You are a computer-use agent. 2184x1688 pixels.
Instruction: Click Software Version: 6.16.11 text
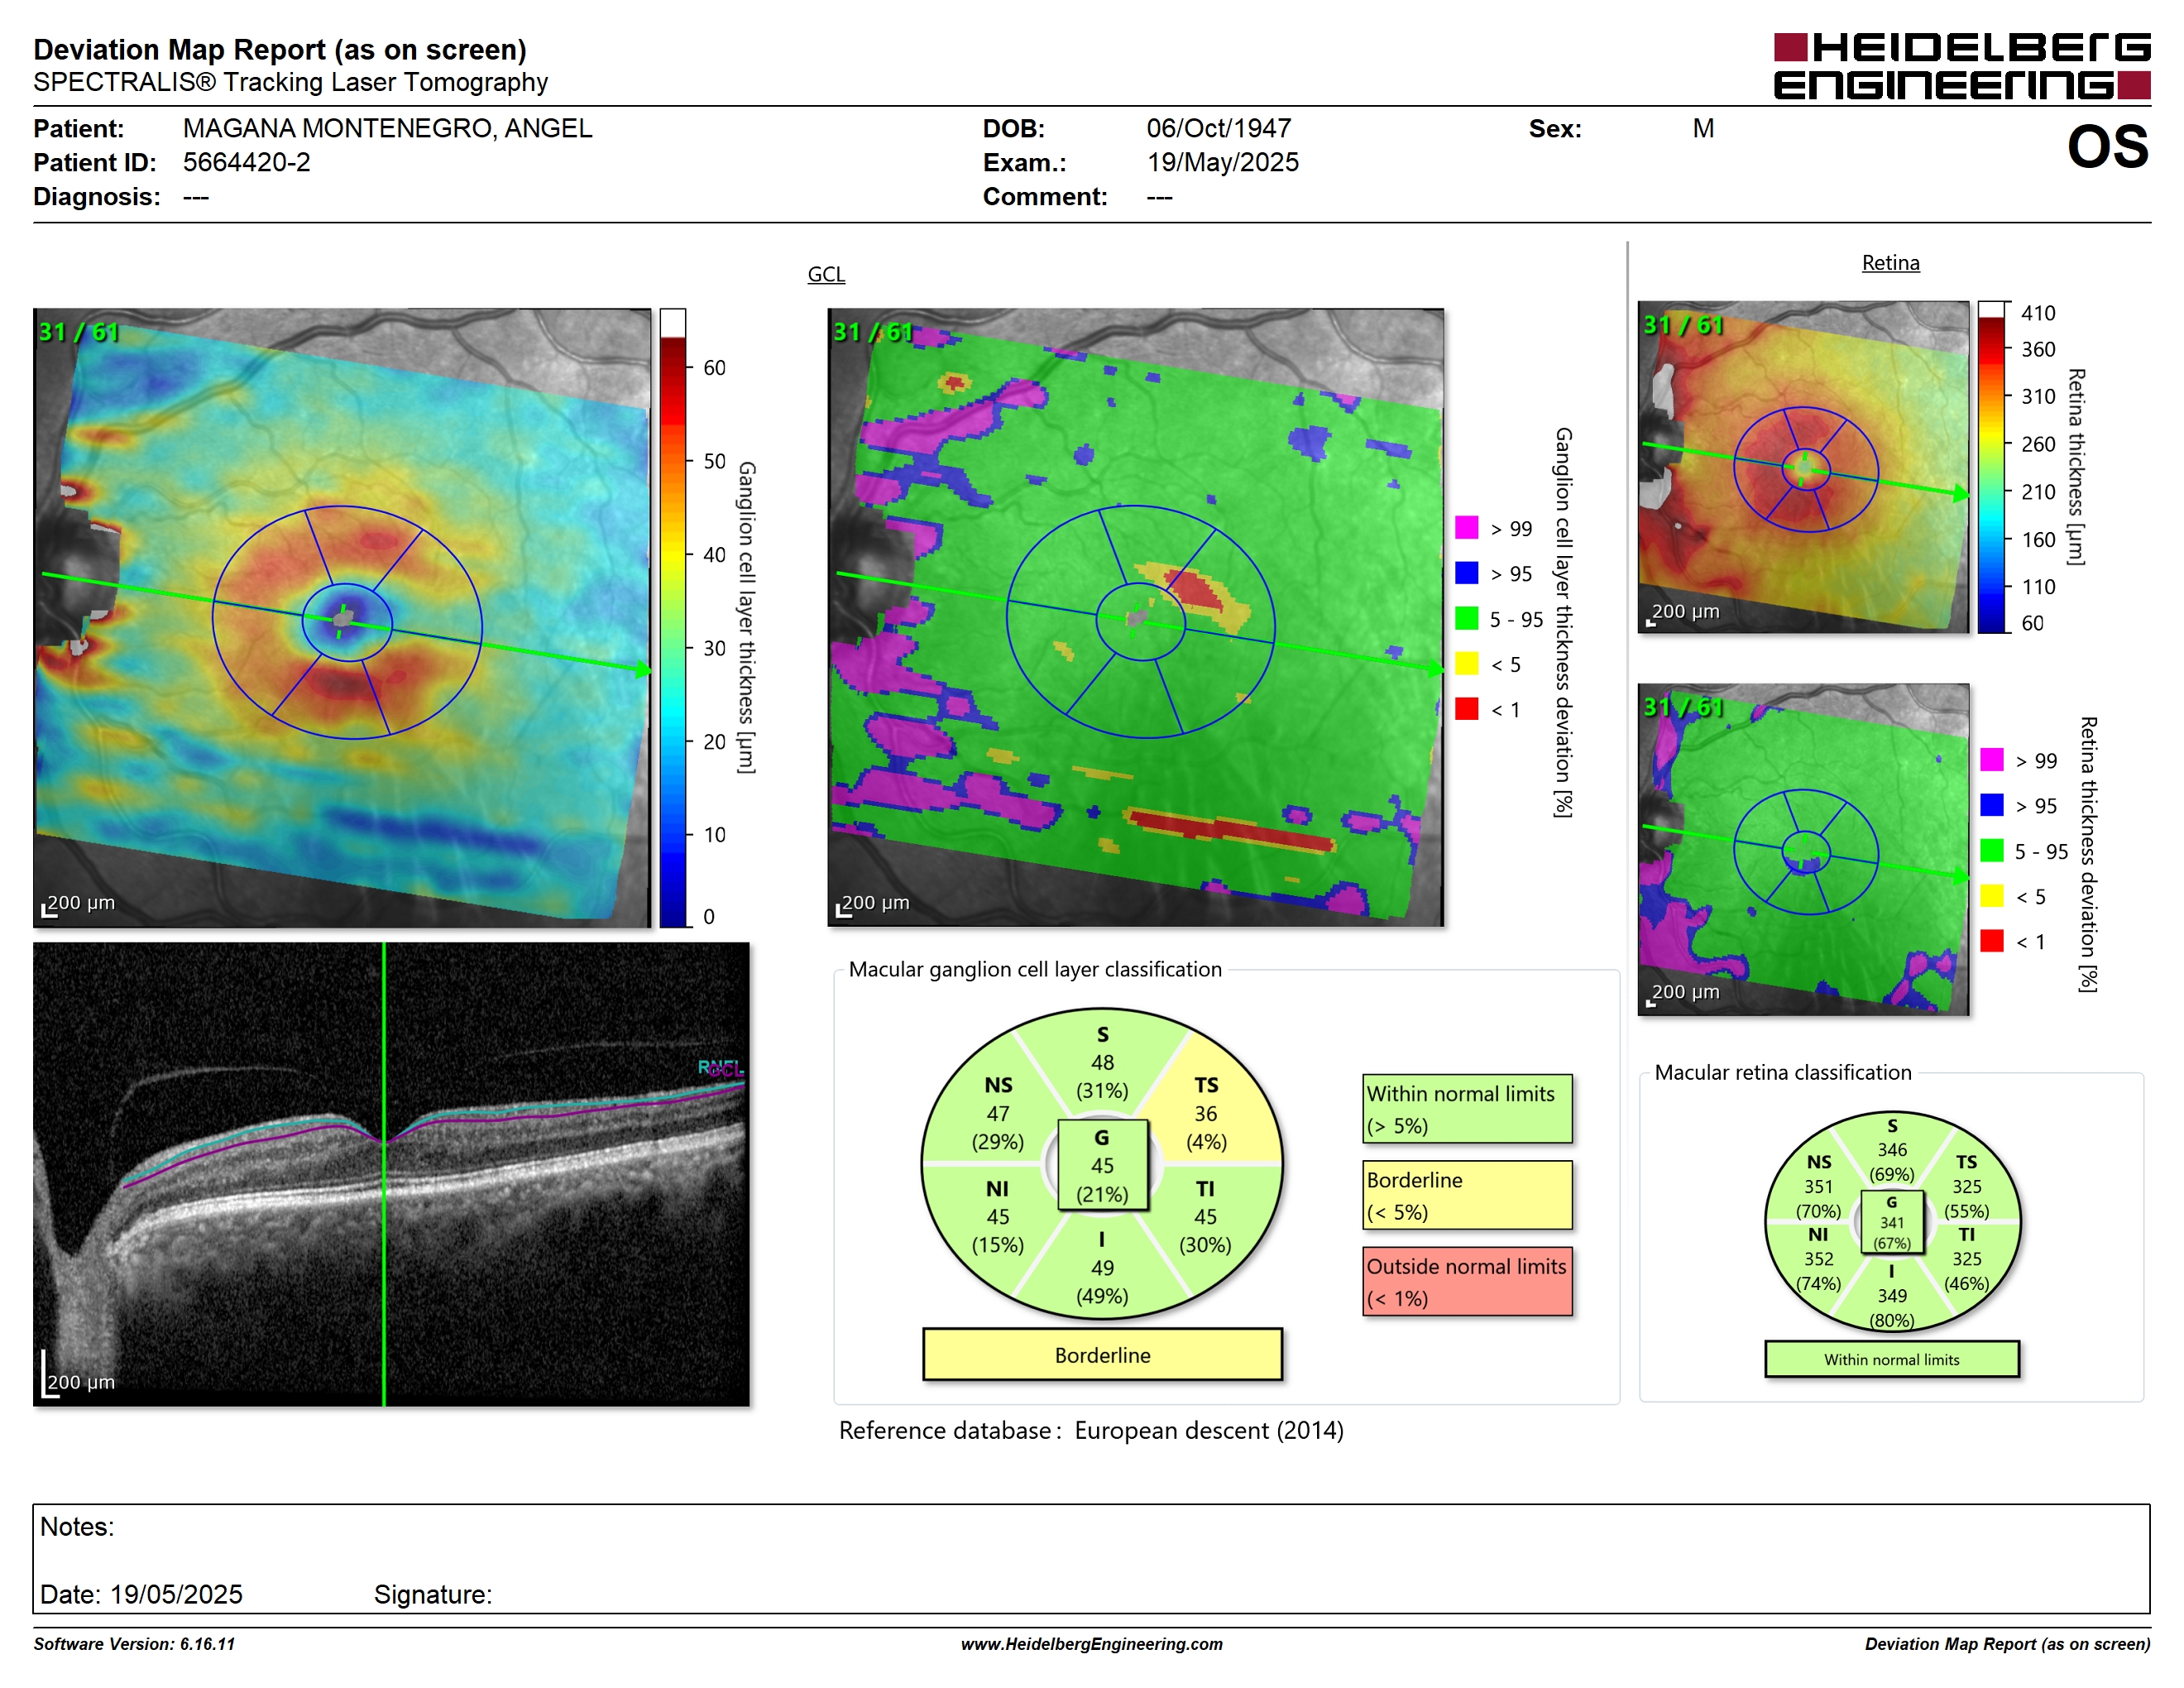pyautogui.click(x=134, y=1644)
